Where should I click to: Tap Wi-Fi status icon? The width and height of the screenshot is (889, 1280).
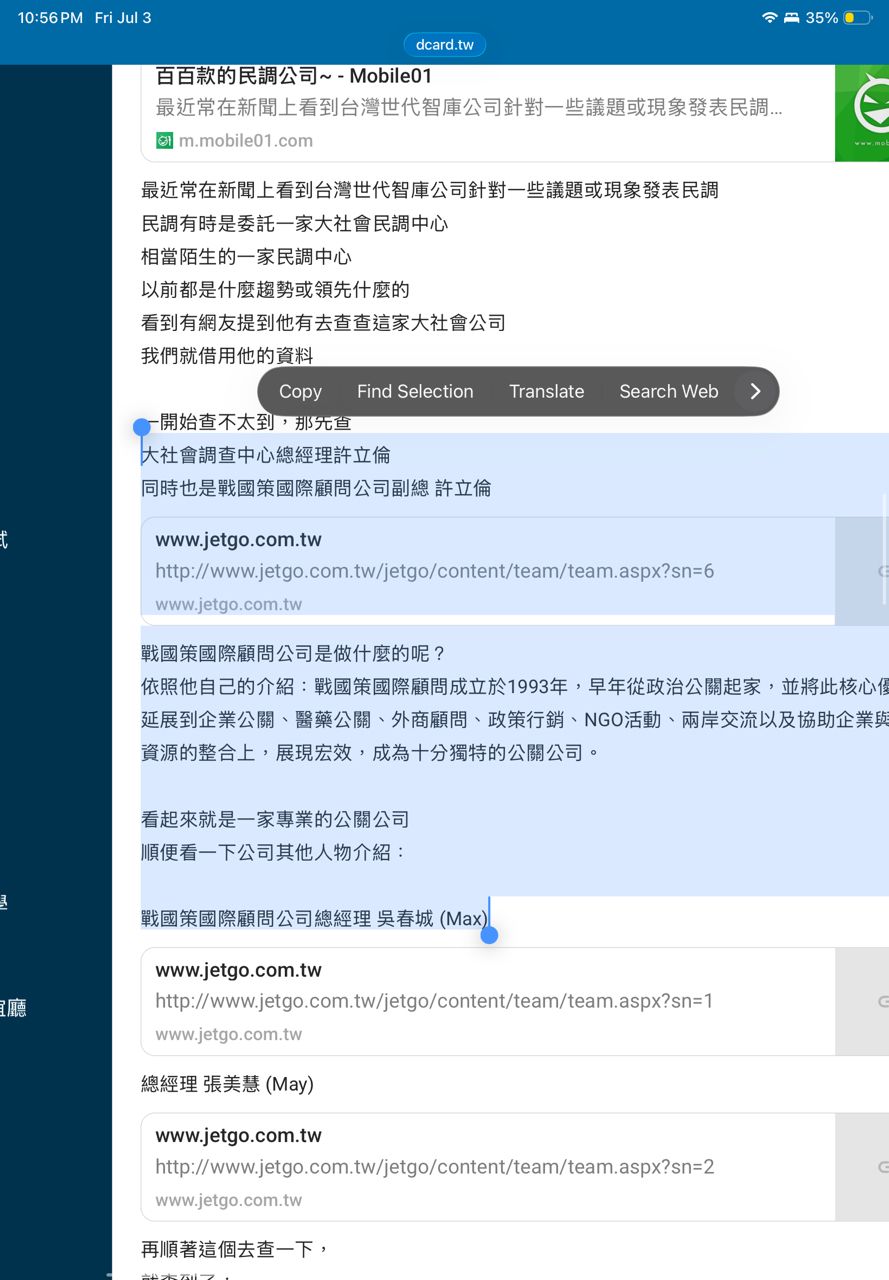click(x=769, y=18)
